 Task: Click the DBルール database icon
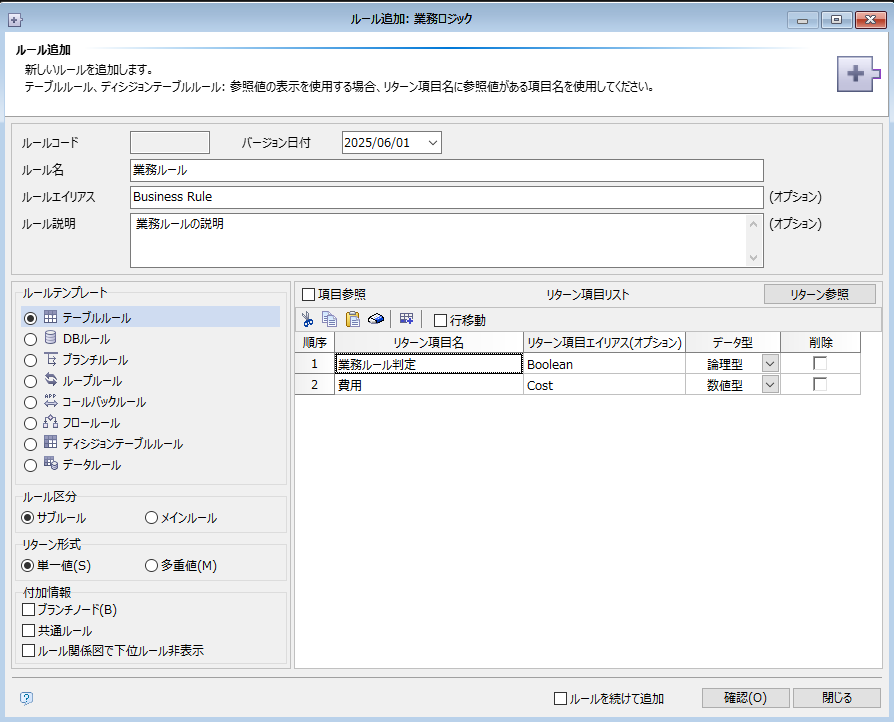[51, 338]
